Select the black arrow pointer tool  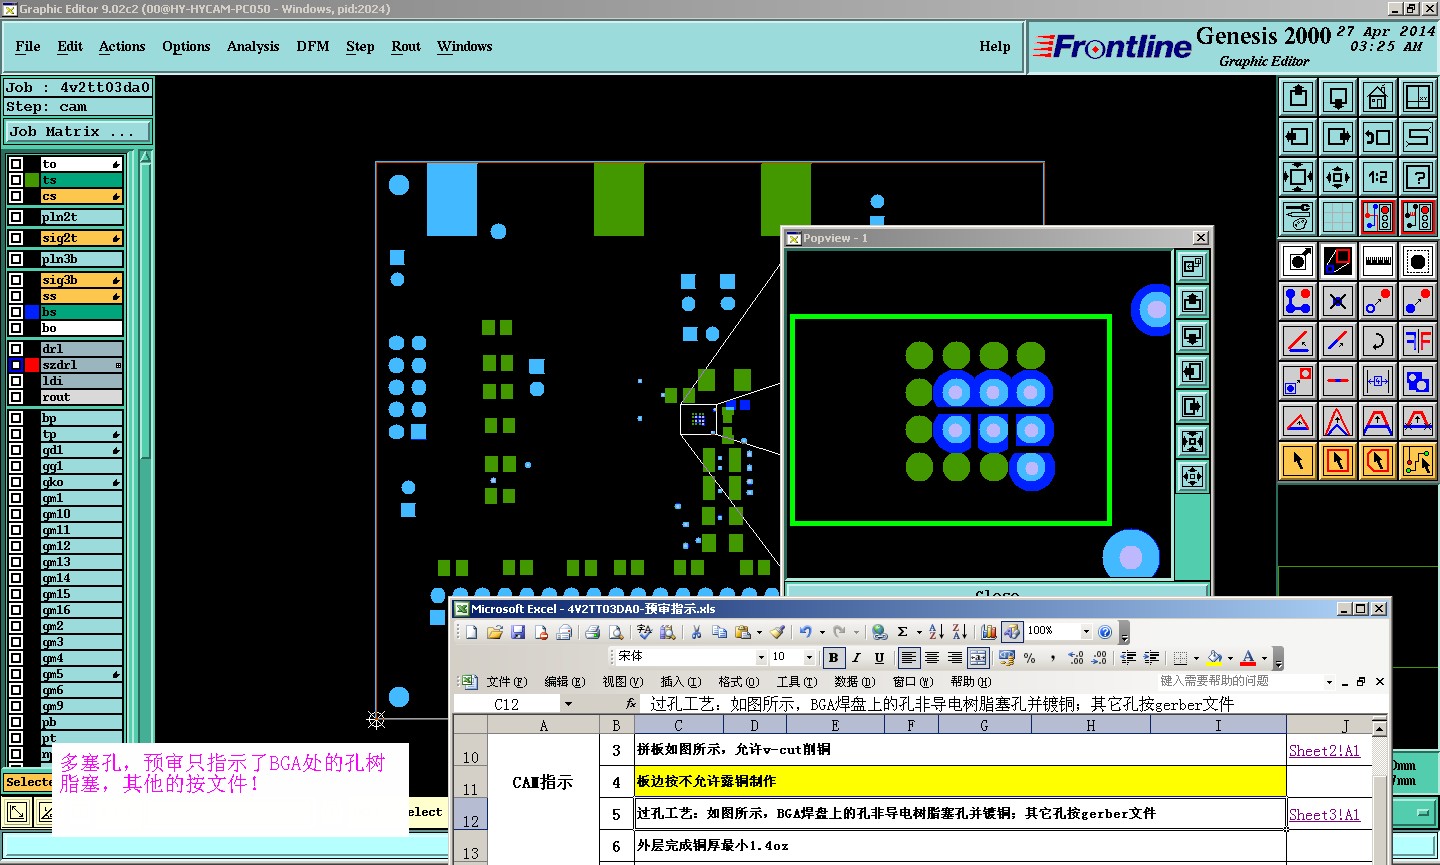[x=1298, y=461]
